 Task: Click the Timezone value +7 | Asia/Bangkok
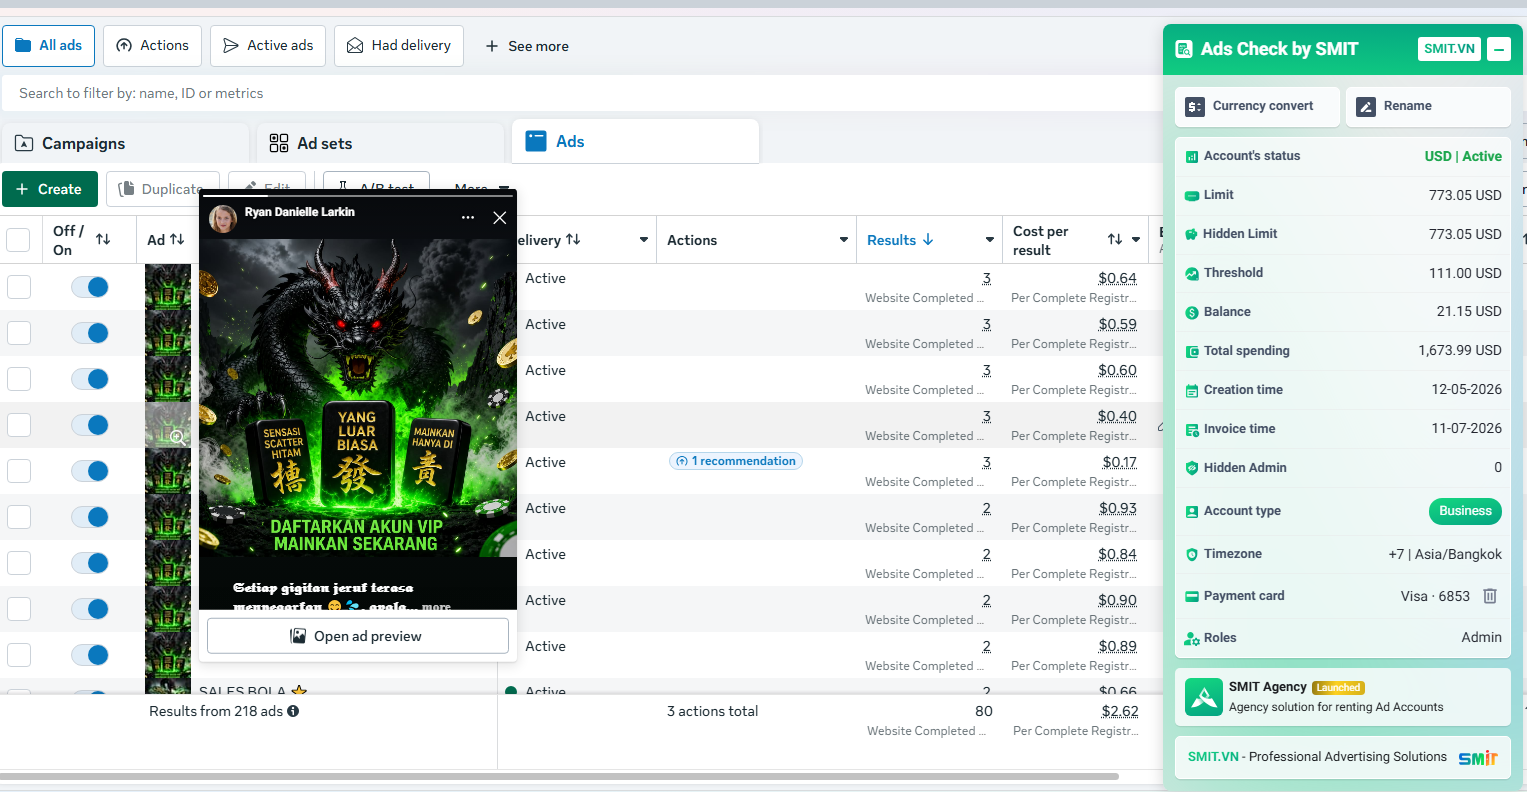[x=1445, y=554]
